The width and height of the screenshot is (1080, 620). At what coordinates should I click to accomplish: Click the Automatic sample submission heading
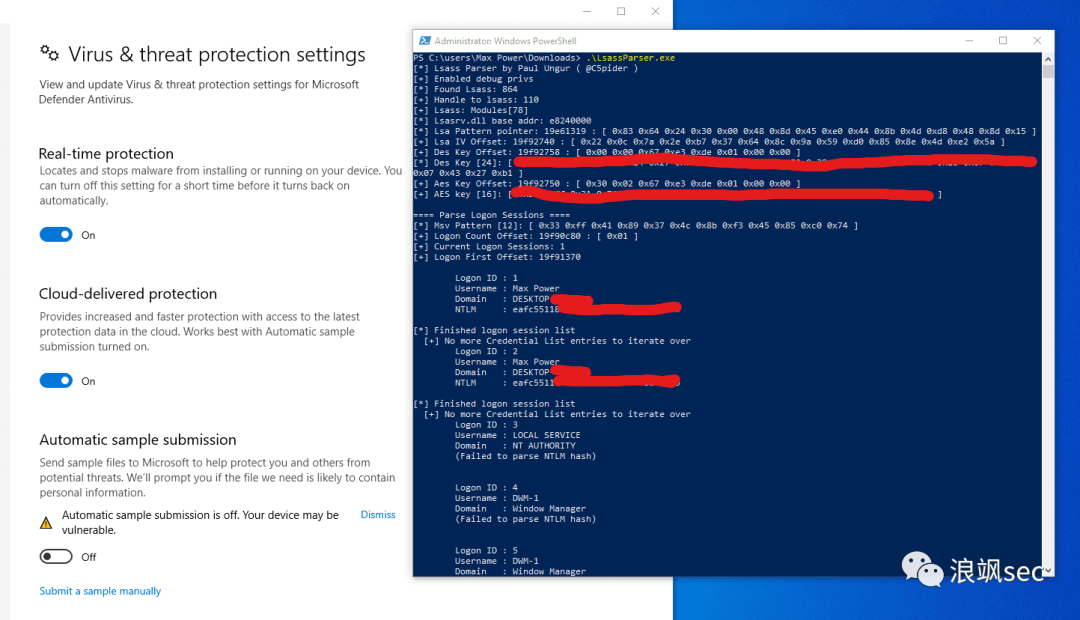138,440
